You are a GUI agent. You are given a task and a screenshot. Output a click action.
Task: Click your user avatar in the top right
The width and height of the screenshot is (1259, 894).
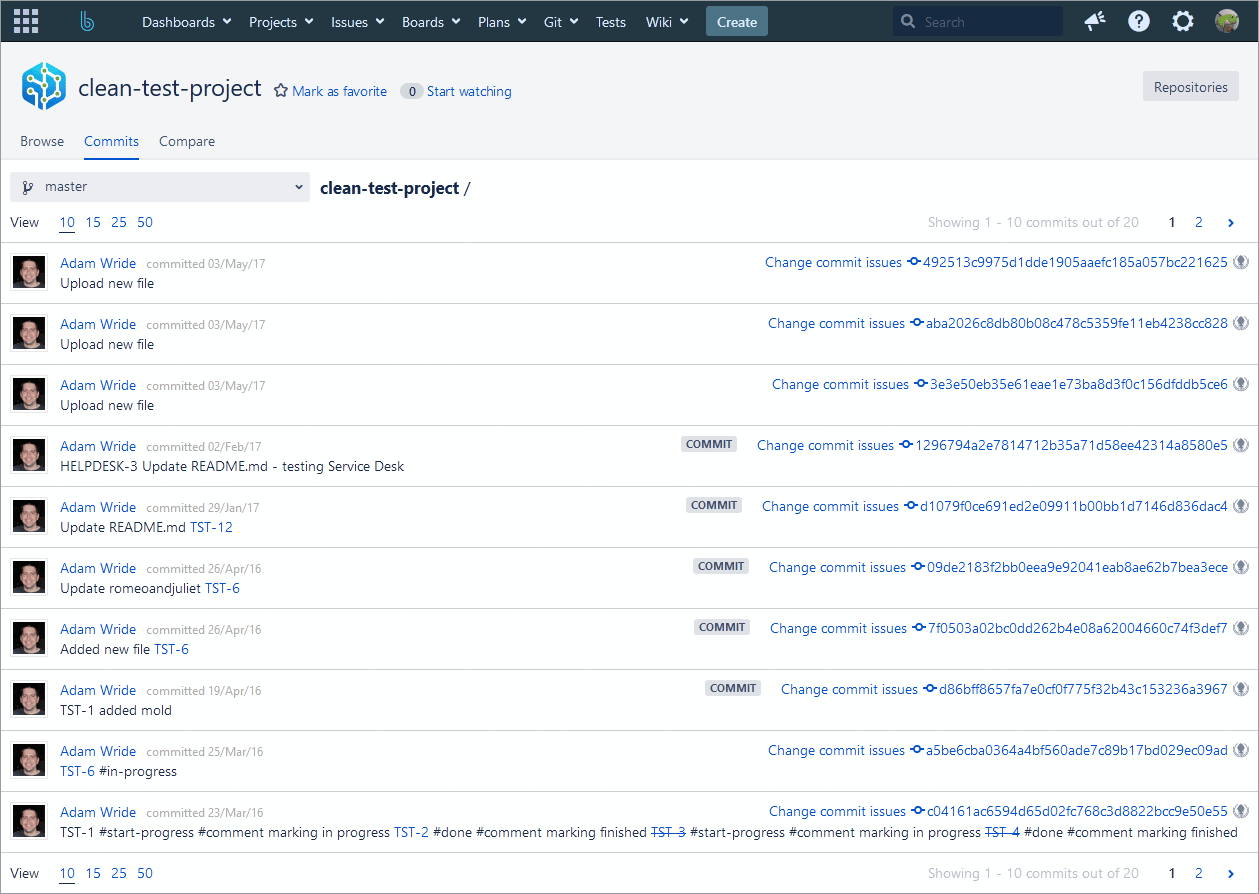pyautogui.click(x=1227, y=20)
